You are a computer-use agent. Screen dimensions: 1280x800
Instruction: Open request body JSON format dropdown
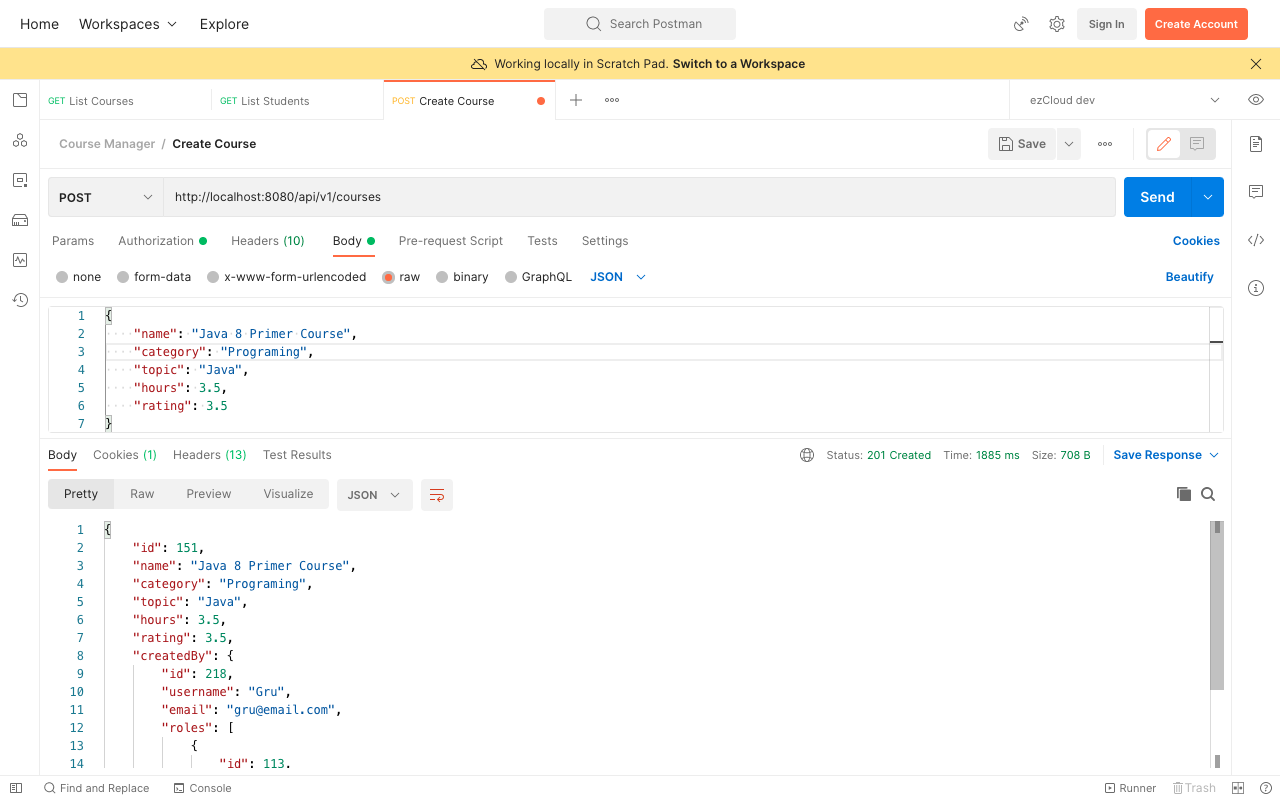(x=618, y=277)
